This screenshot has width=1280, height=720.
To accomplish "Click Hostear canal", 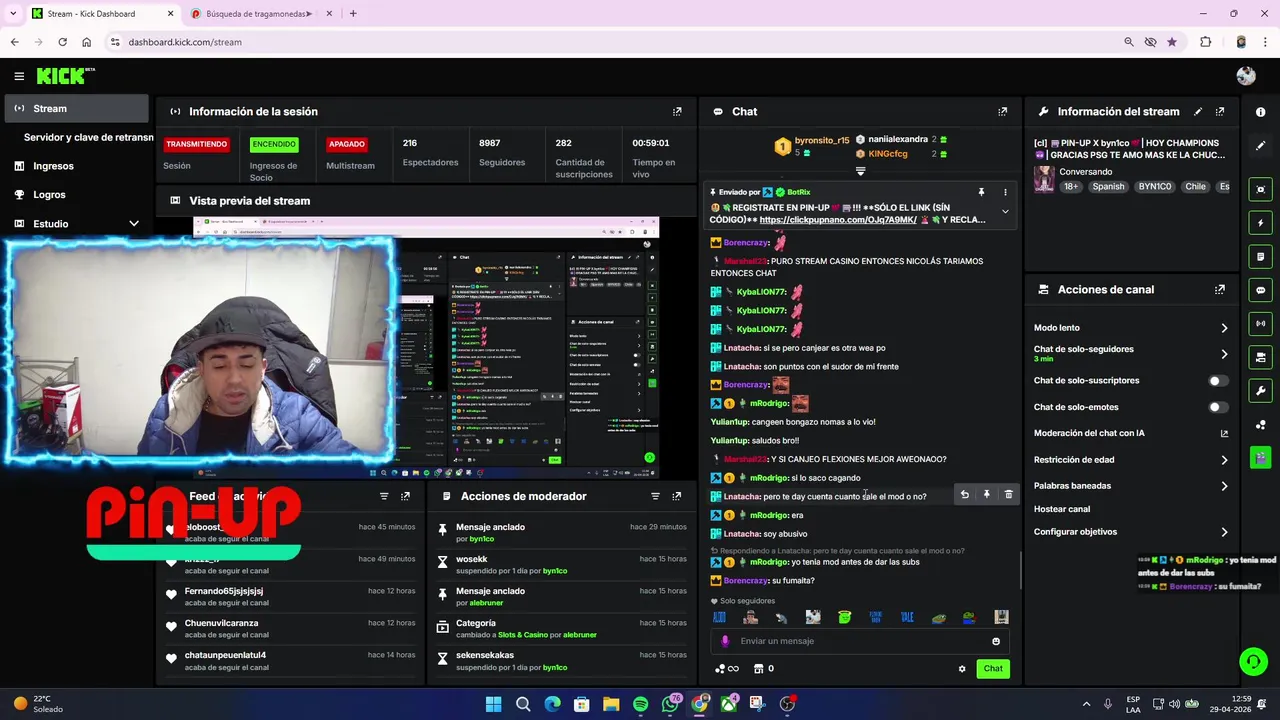I will click(1062, 509).
